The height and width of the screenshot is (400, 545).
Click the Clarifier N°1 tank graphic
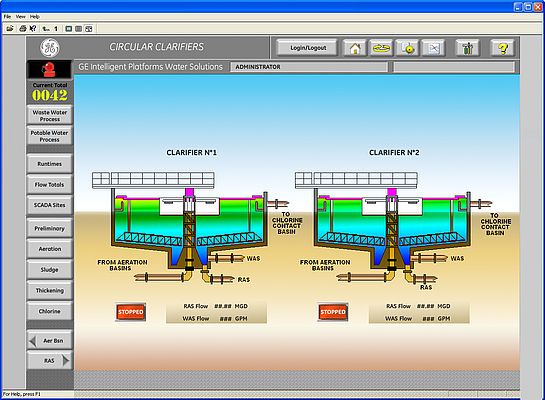(x=189, y=229)
